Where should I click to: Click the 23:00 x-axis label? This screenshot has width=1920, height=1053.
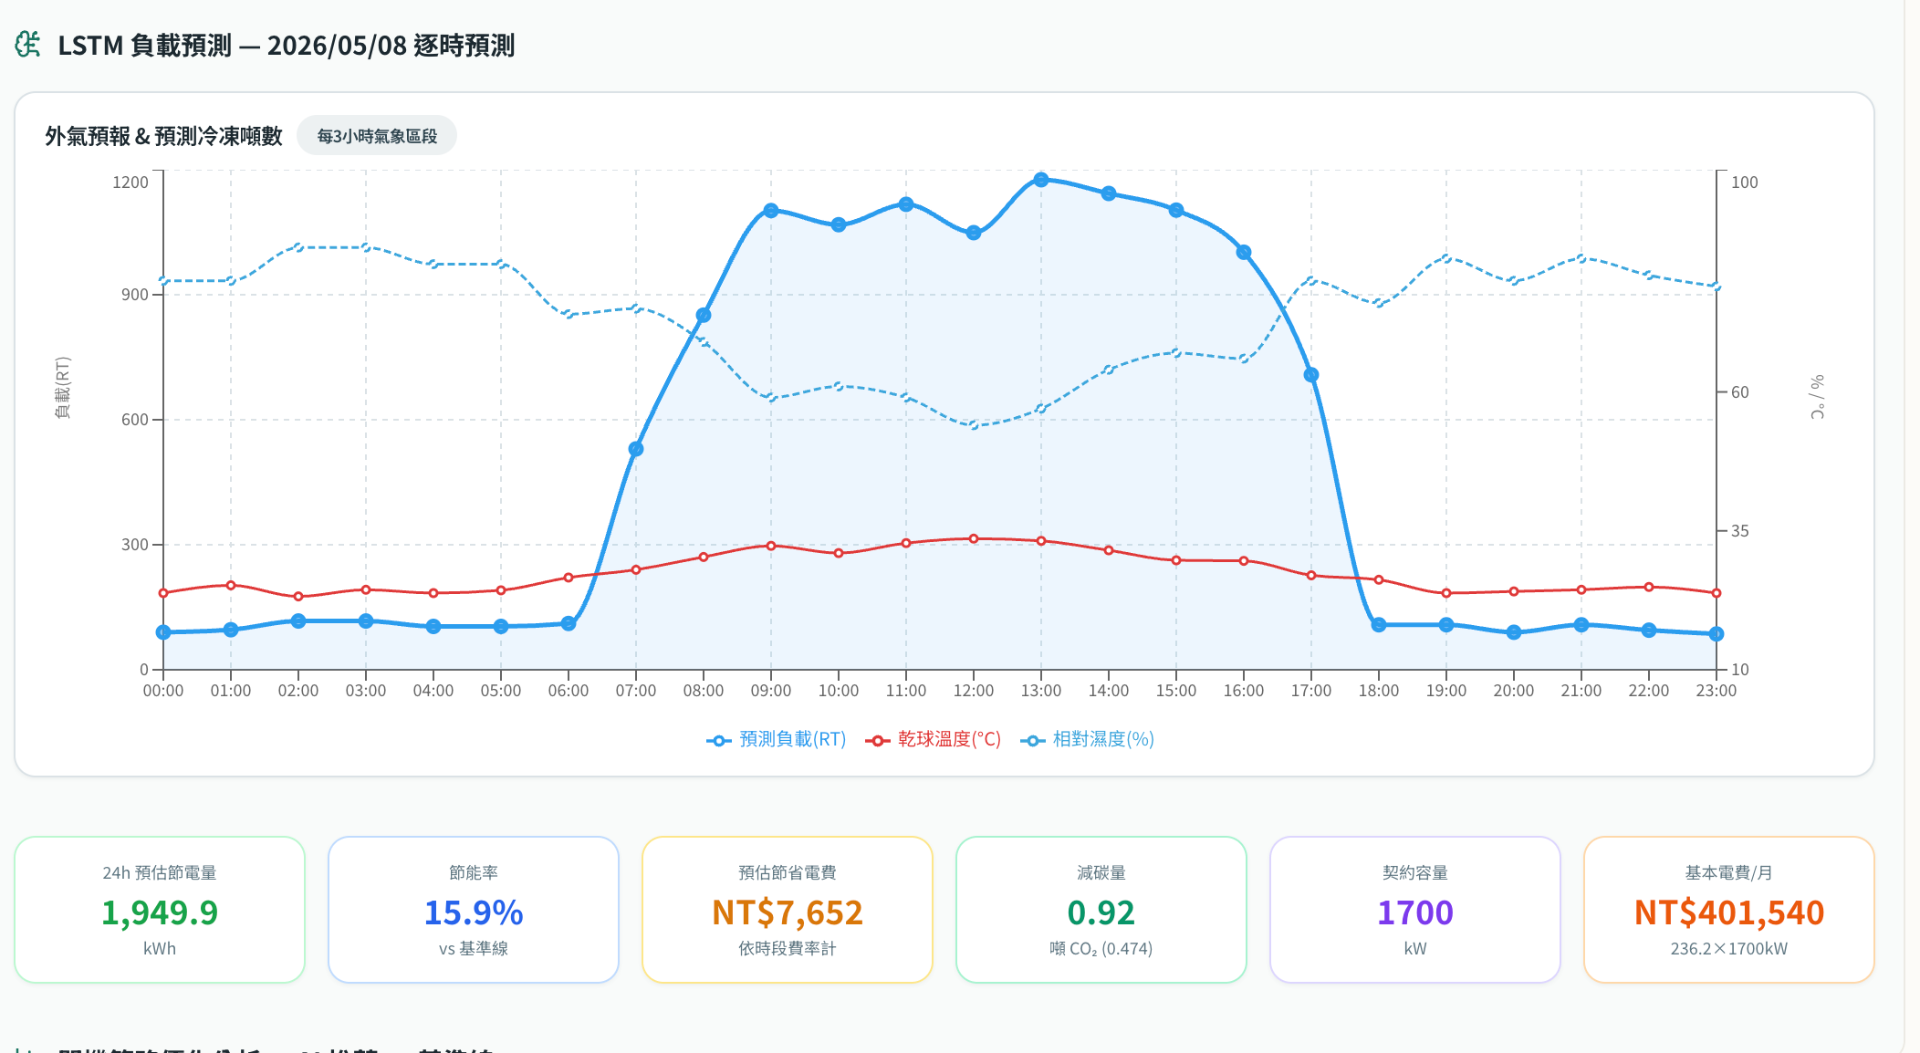1716,691
